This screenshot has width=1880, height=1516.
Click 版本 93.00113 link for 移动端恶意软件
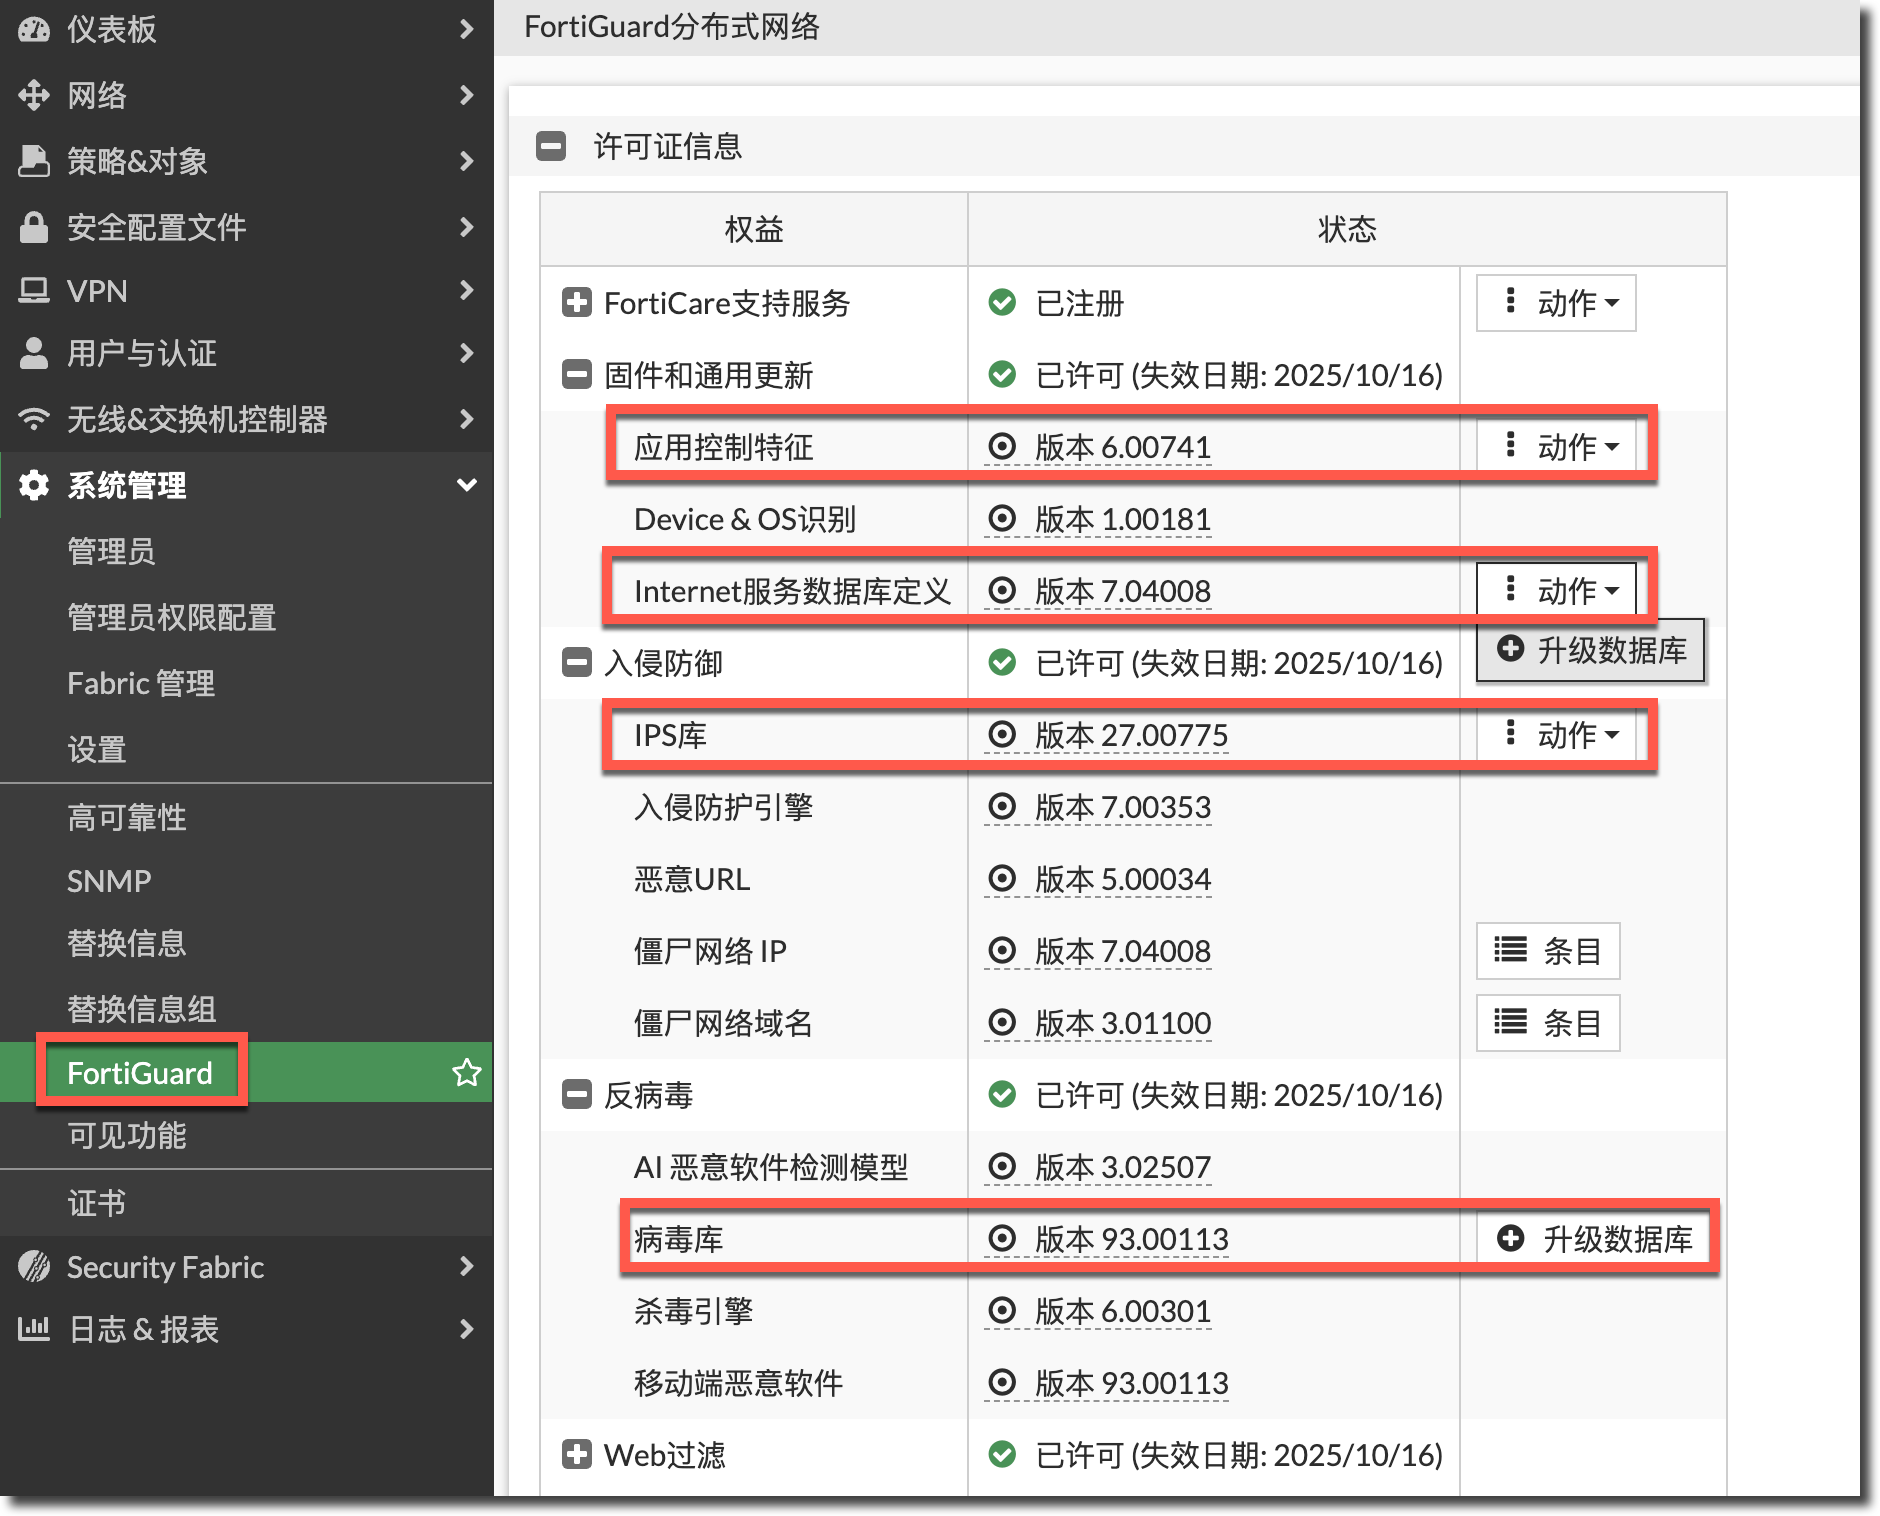[x=1130, y=1383]
